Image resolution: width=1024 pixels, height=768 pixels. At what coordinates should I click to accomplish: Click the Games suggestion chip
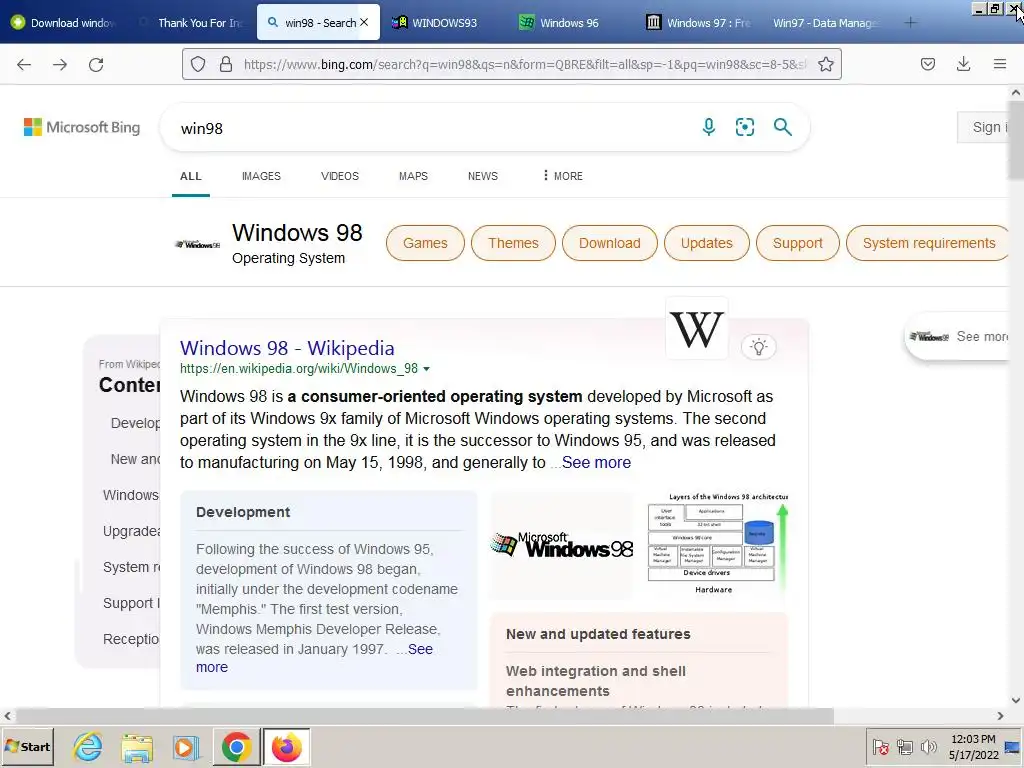click(x=425, y=243)
